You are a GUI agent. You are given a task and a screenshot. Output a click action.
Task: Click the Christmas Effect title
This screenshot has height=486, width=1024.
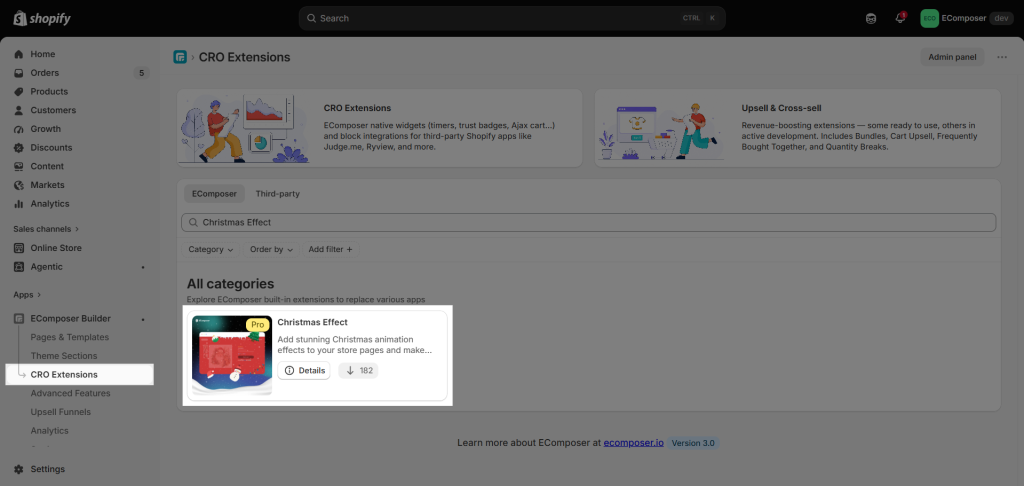312,322
